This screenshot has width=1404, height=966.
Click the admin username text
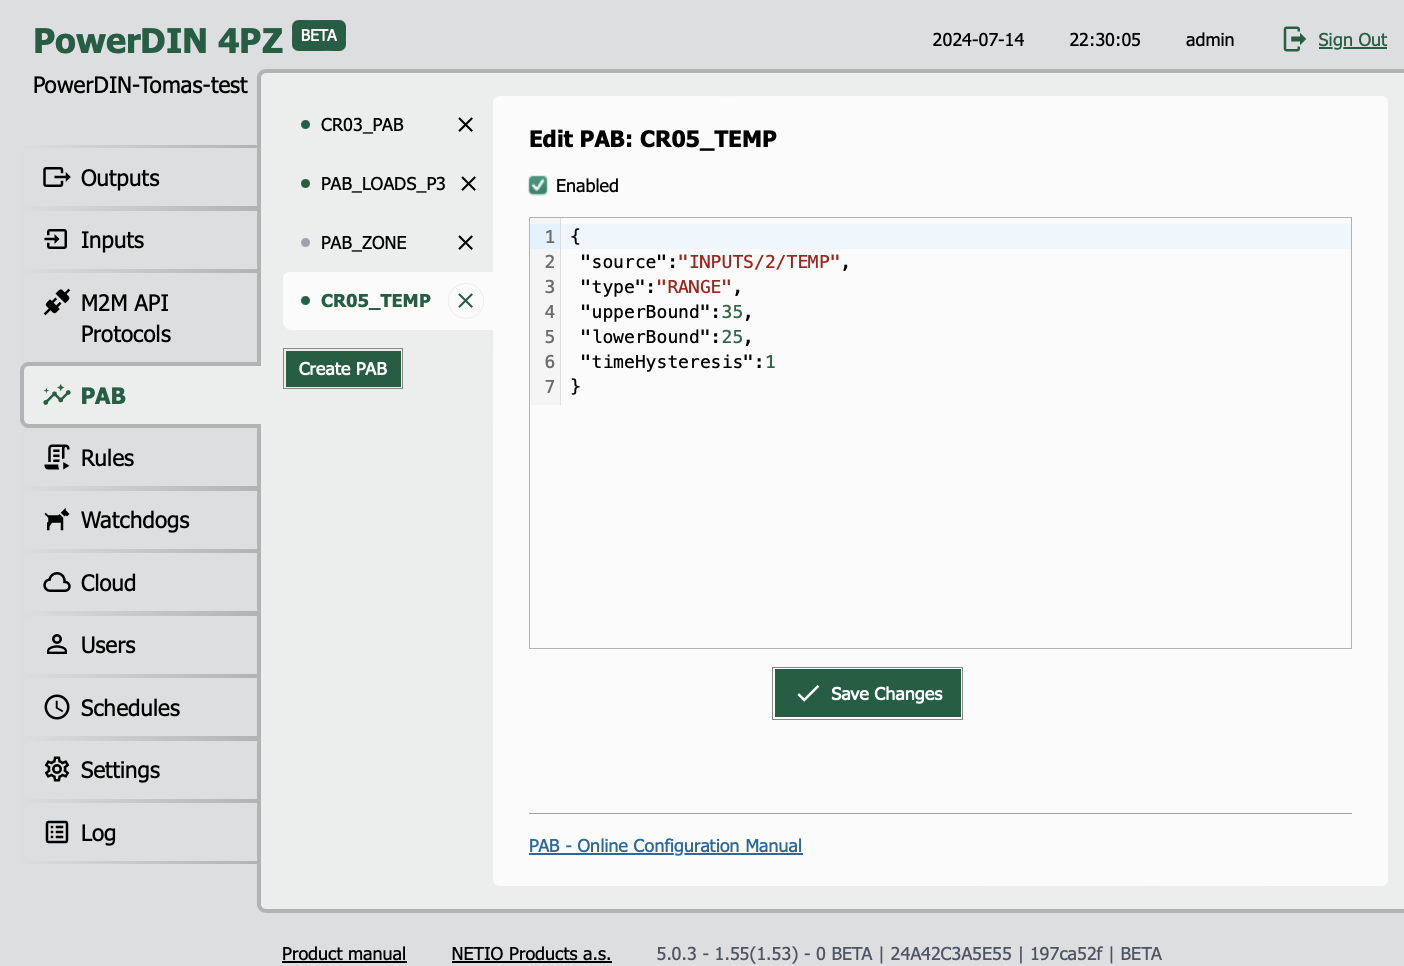[1210, 40]
